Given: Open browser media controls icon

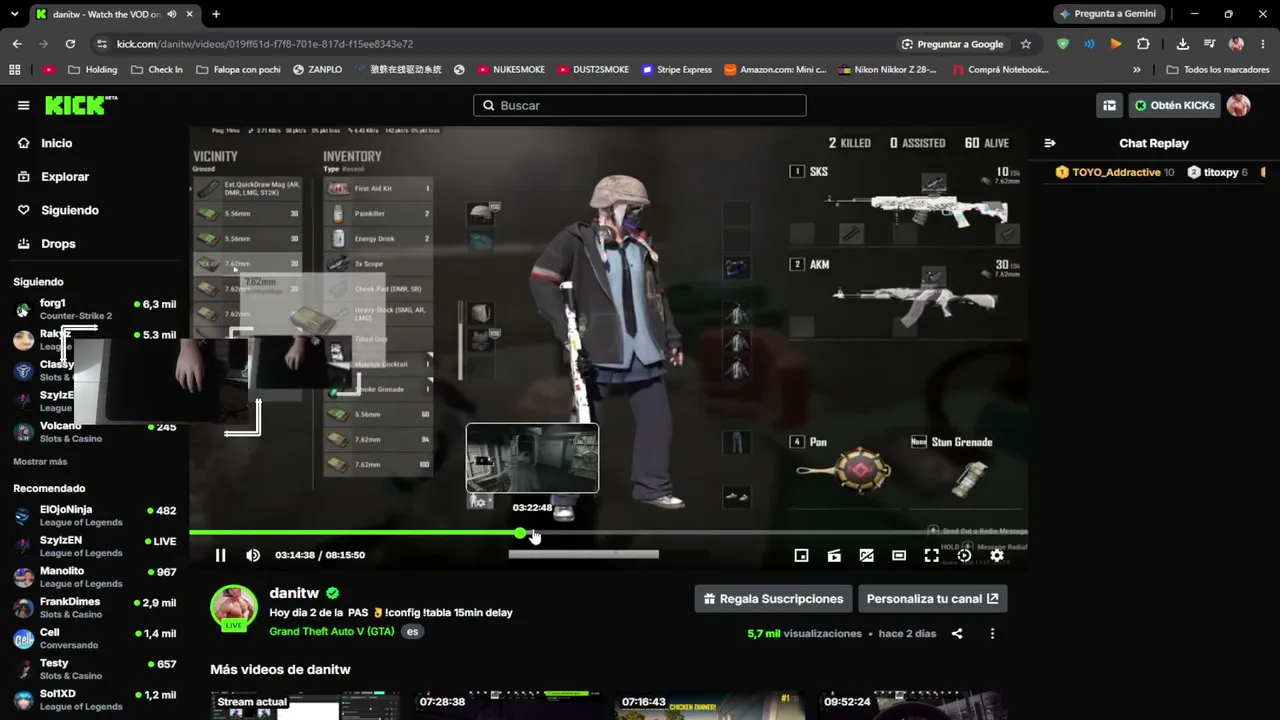Looking at the screenshot, I should [1210, 44].
